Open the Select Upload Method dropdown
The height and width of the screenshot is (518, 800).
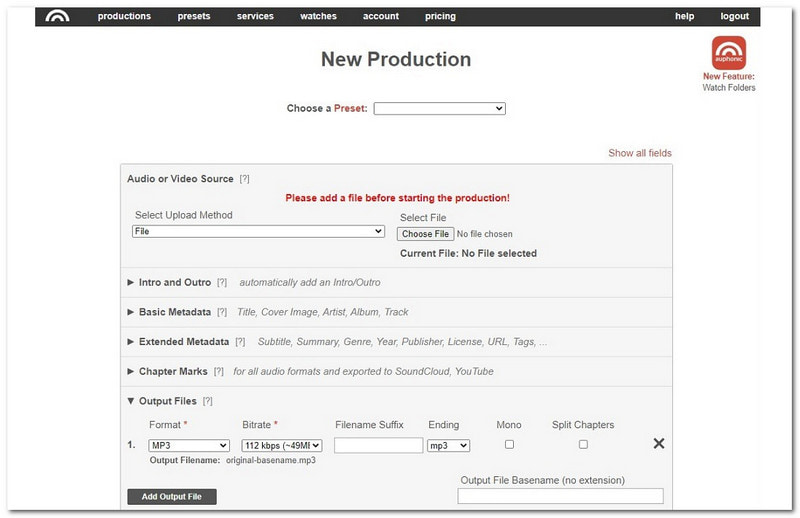click(x=258, y=232)
